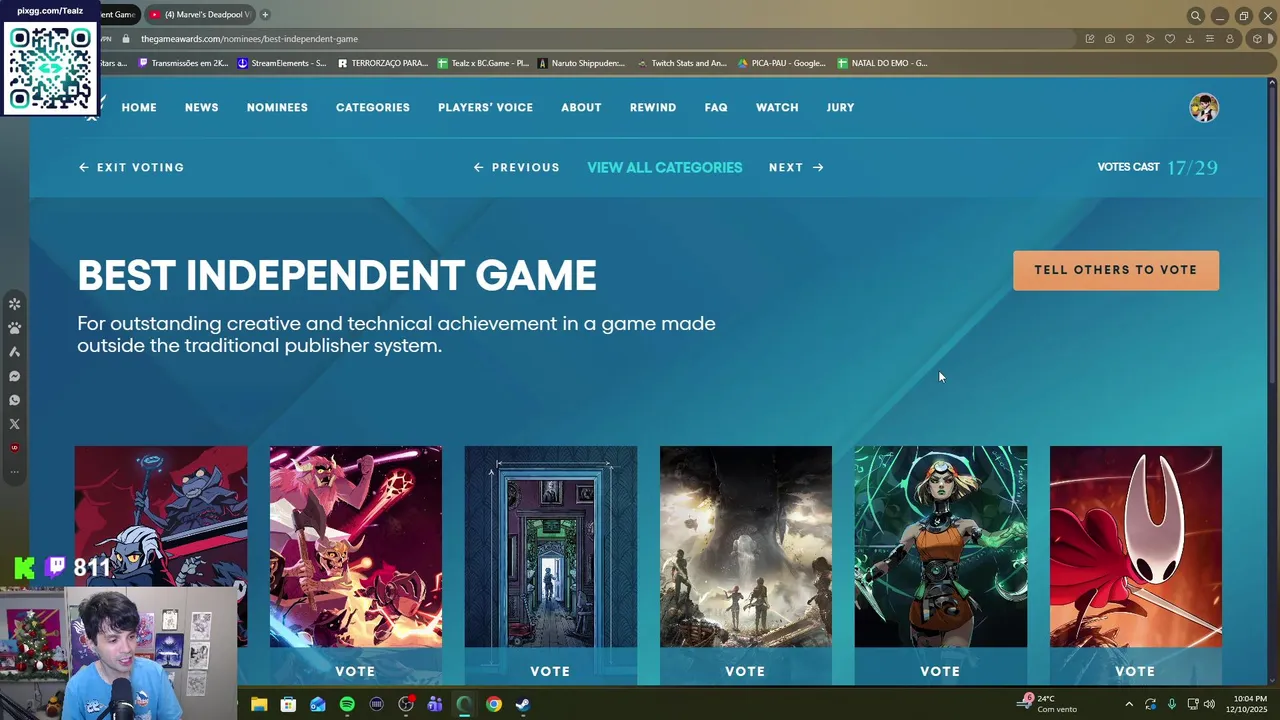Go to NEXT category

796,167
